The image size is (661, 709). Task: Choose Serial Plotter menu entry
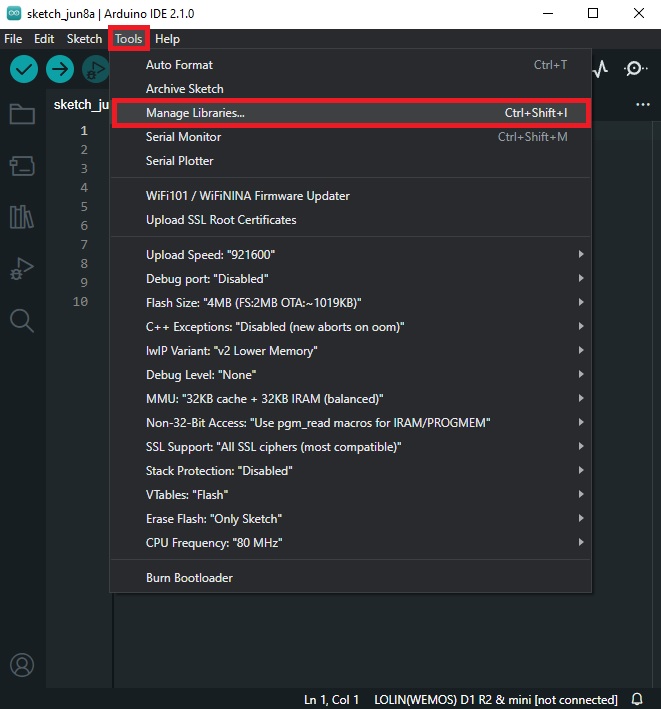click(351, 161)
